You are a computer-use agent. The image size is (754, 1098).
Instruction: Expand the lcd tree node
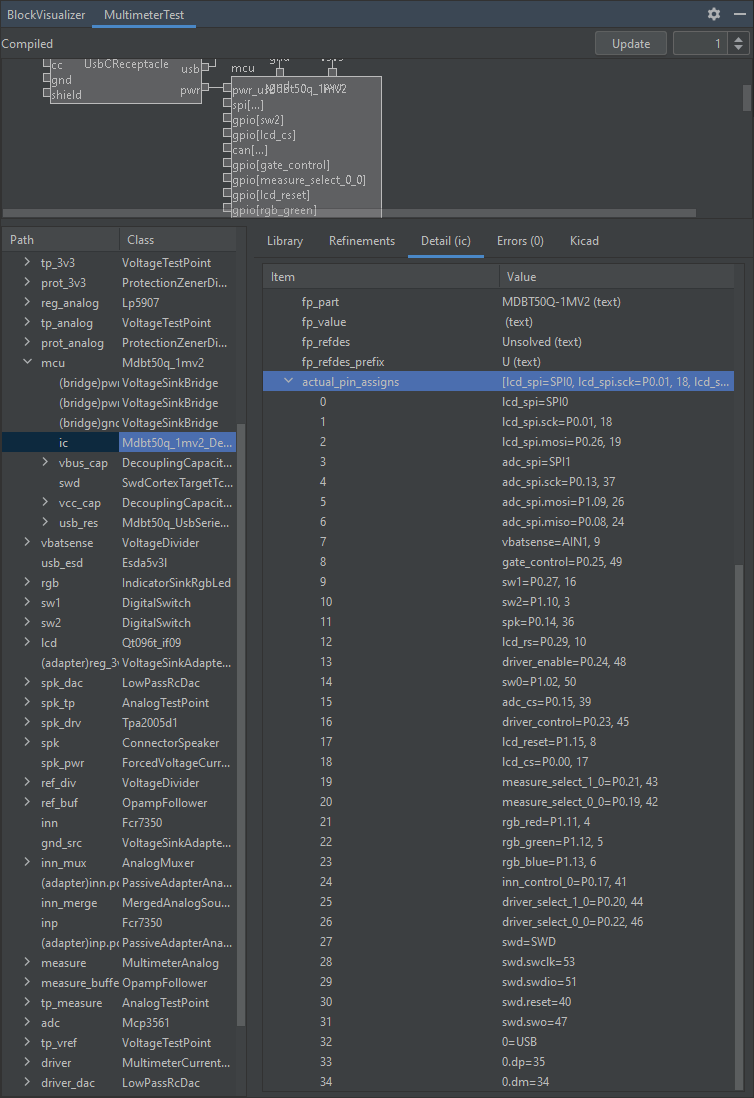27,643
